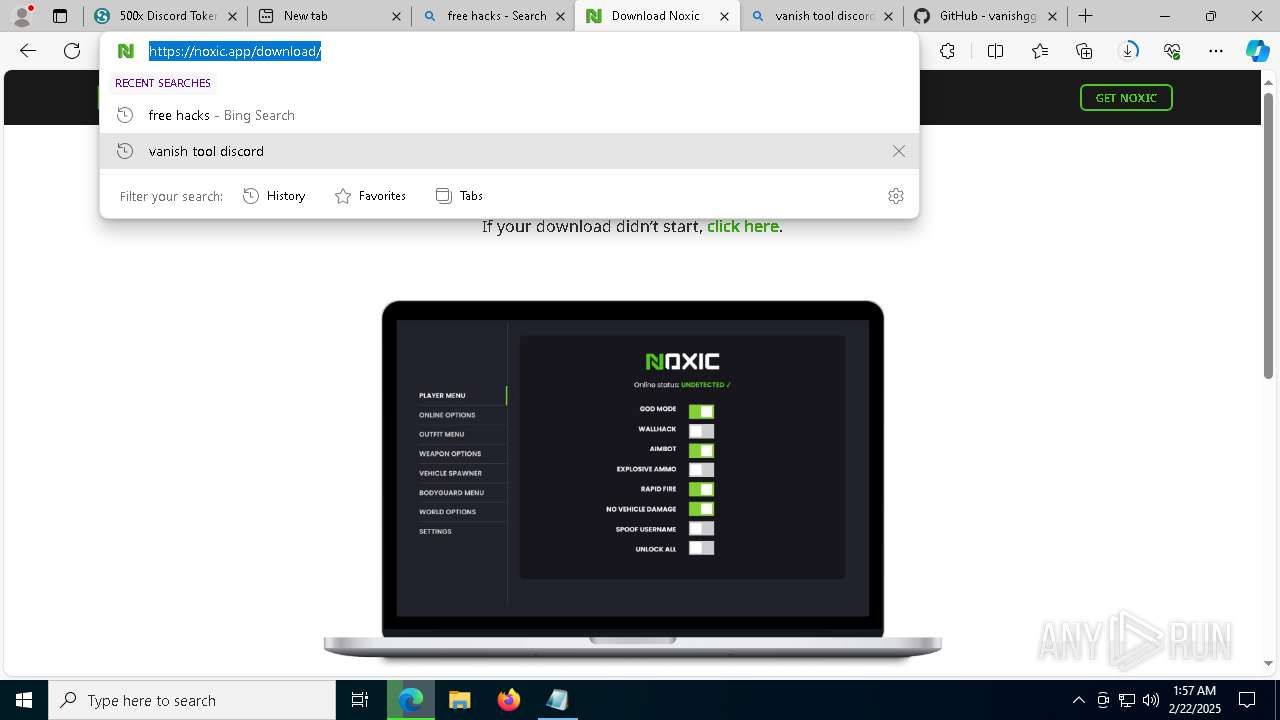This screenshot has width=1280, height=720.
Task: Open the Browser essentials heart icon
Action: click(x=1172, y=51)
